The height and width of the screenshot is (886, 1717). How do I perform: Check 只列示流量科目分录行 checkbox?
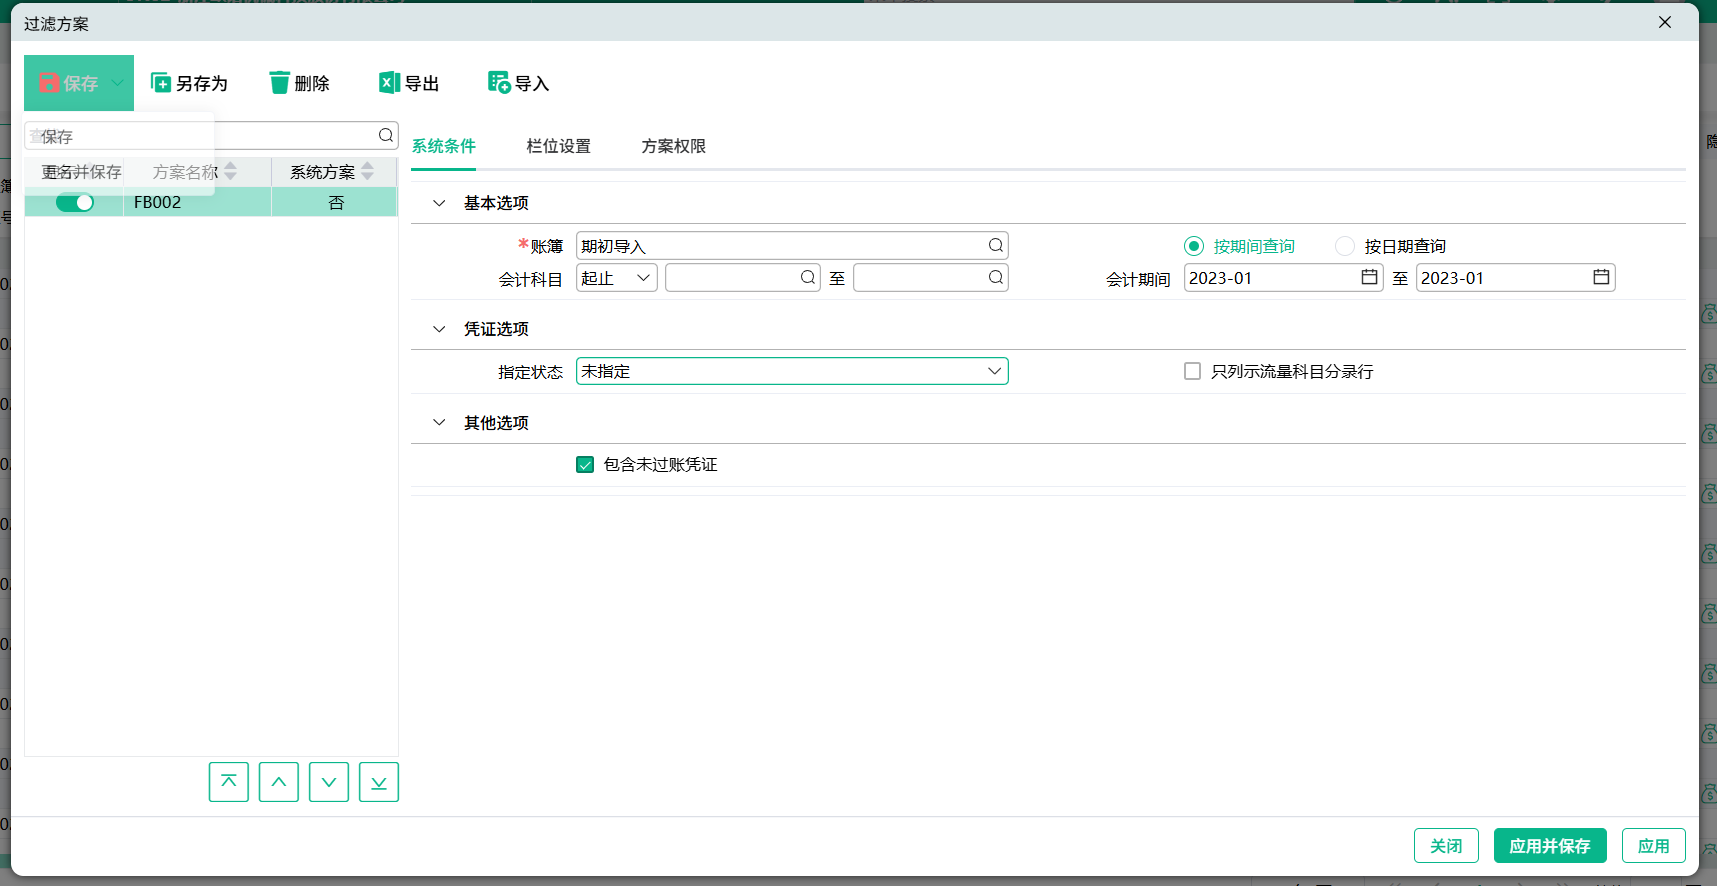(x=1192, y=372)
